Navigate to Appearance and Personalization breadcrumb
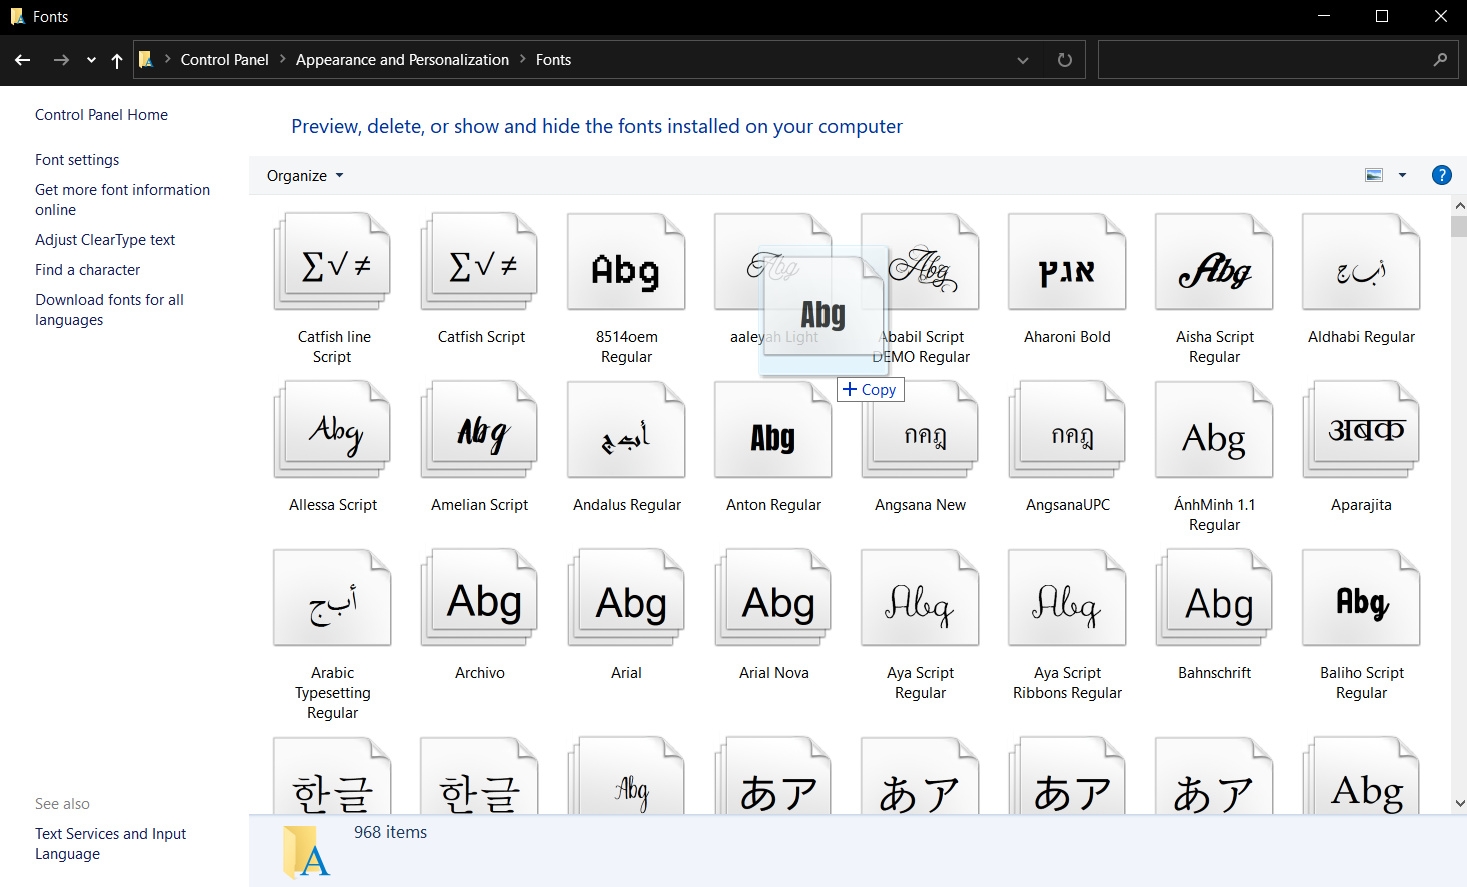1467x887 pixels. pos(402,60)
